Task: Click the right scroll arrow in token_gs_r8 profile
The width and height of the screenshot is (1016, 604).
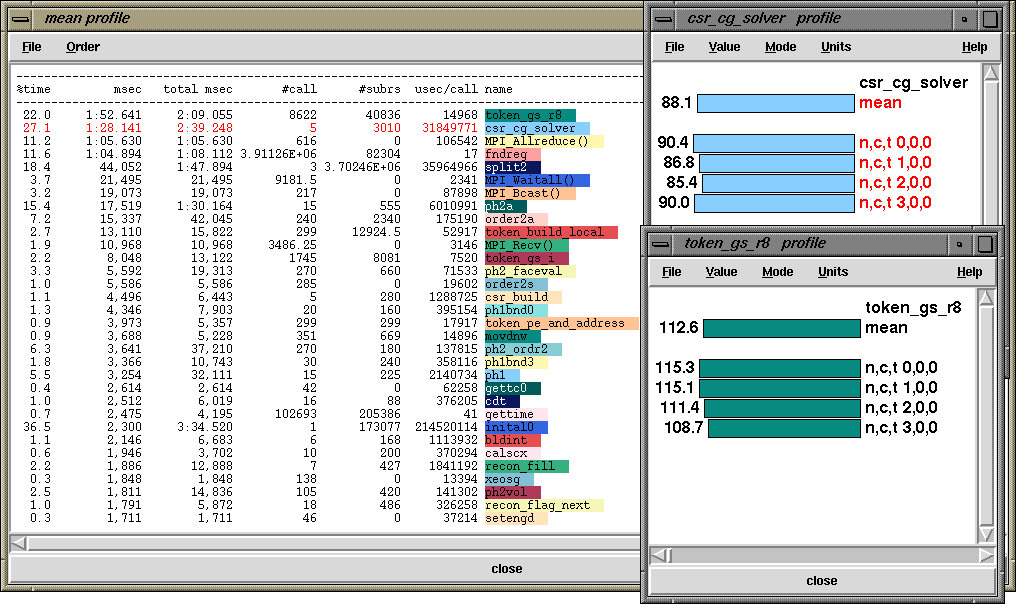Action: coord(986,555)
